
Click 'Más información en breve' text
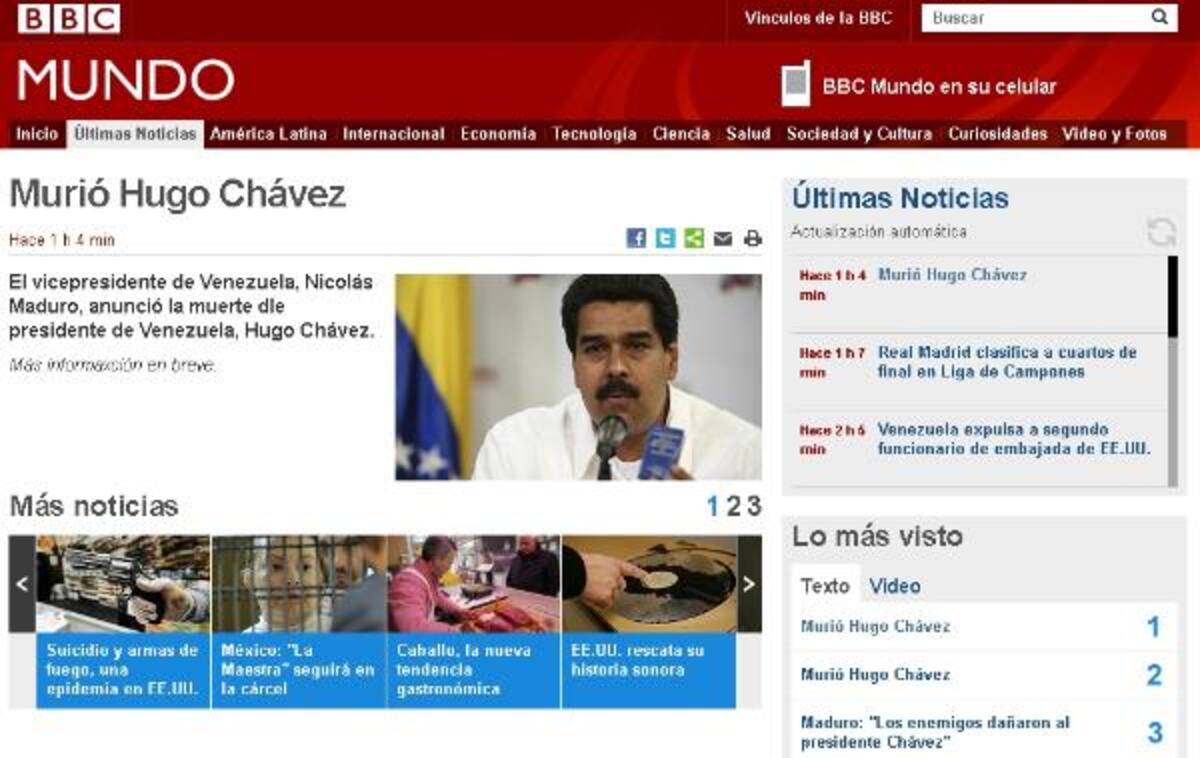(x=113, y=365)
